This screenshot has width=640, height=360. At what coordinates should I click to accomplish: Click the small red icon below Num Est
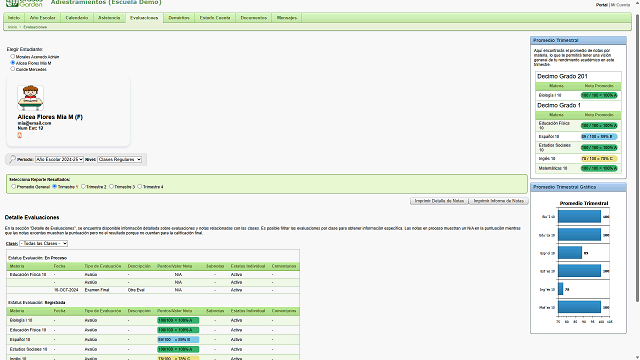19,135
